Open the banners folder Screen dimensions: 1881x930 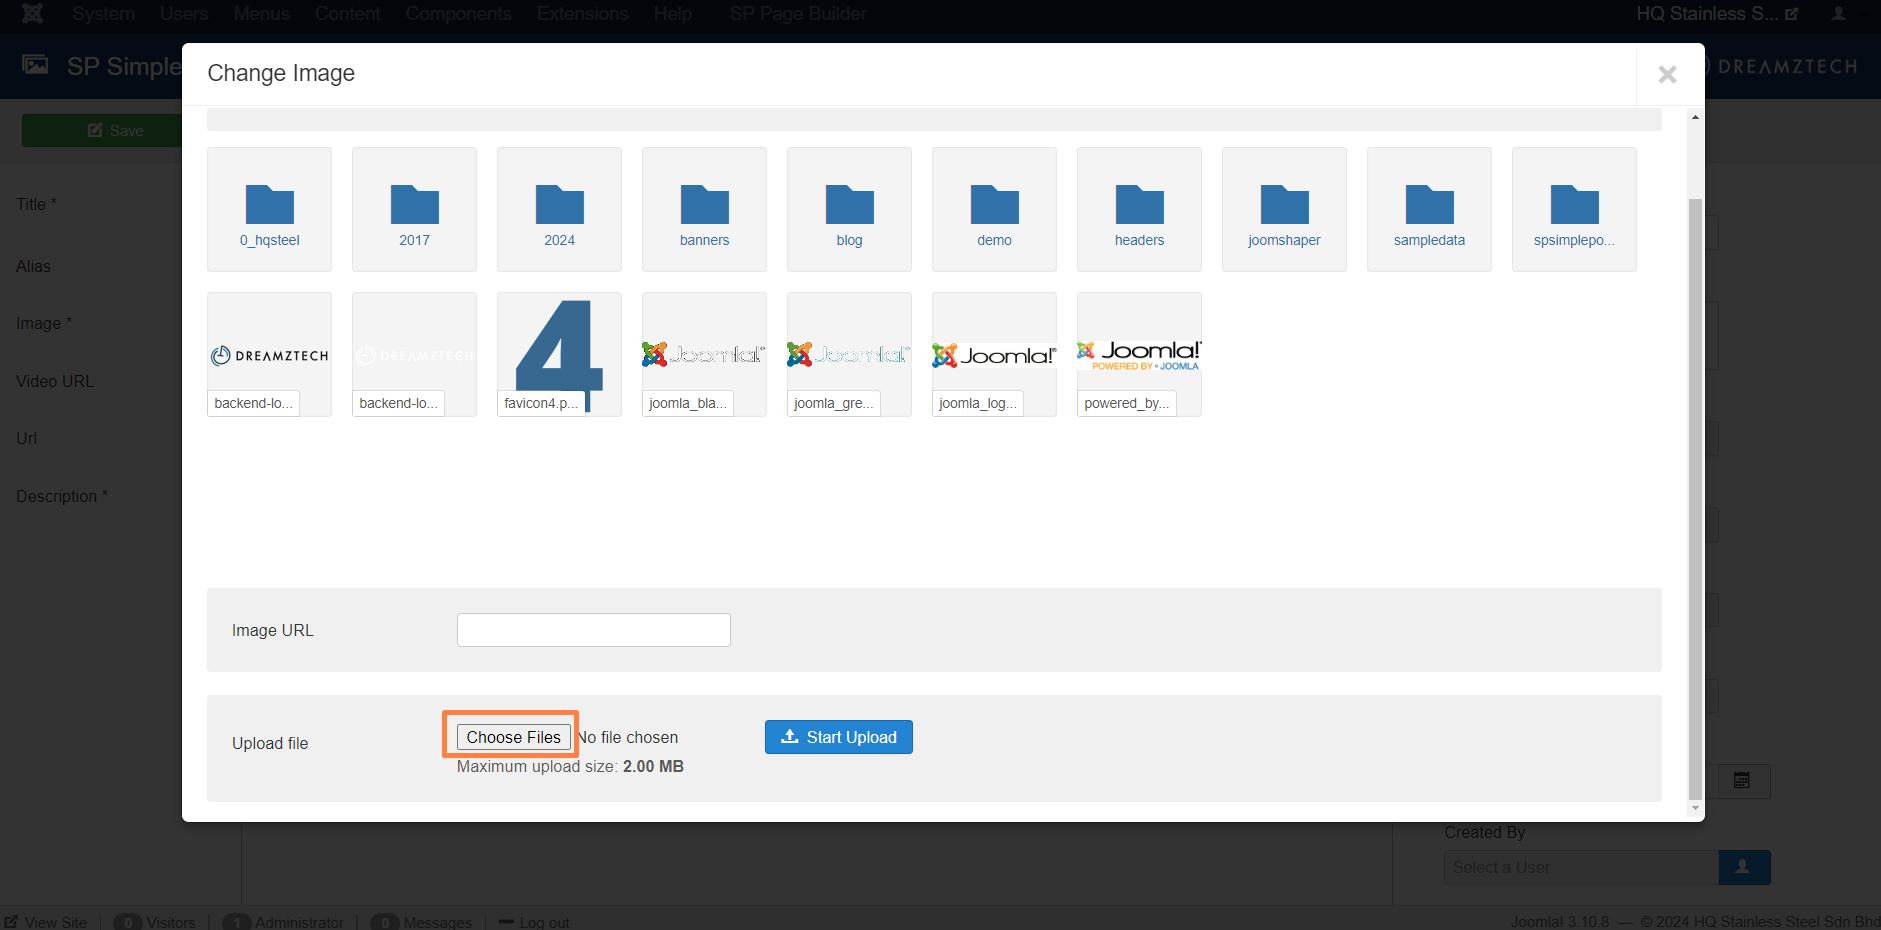[704, 209]
